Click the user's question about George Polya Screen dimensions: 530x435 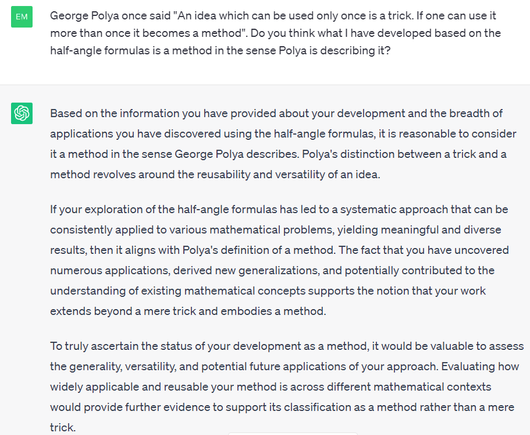[x=275, y=33]
